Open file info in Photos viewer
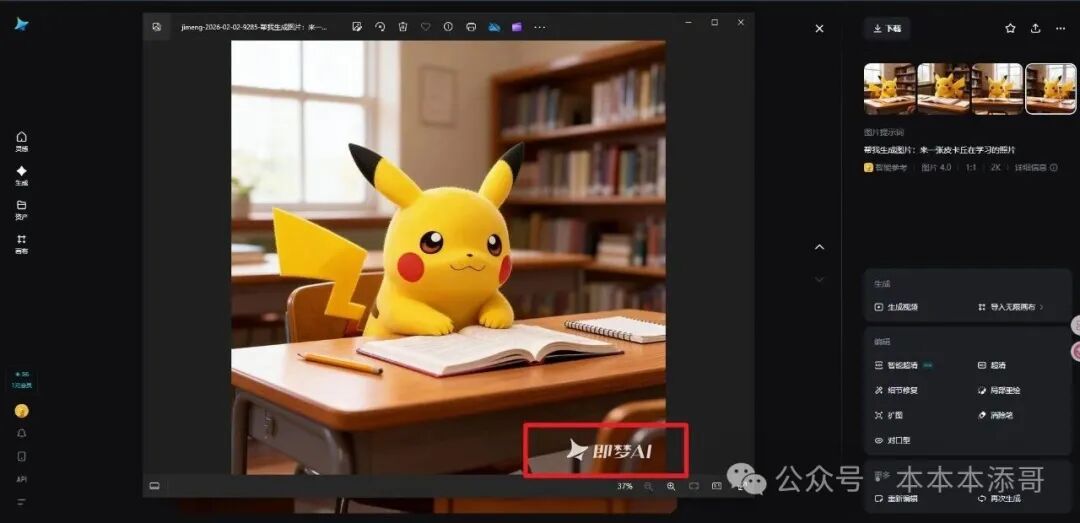This screenshot has height=523, width=1080. tap(448, 27)
